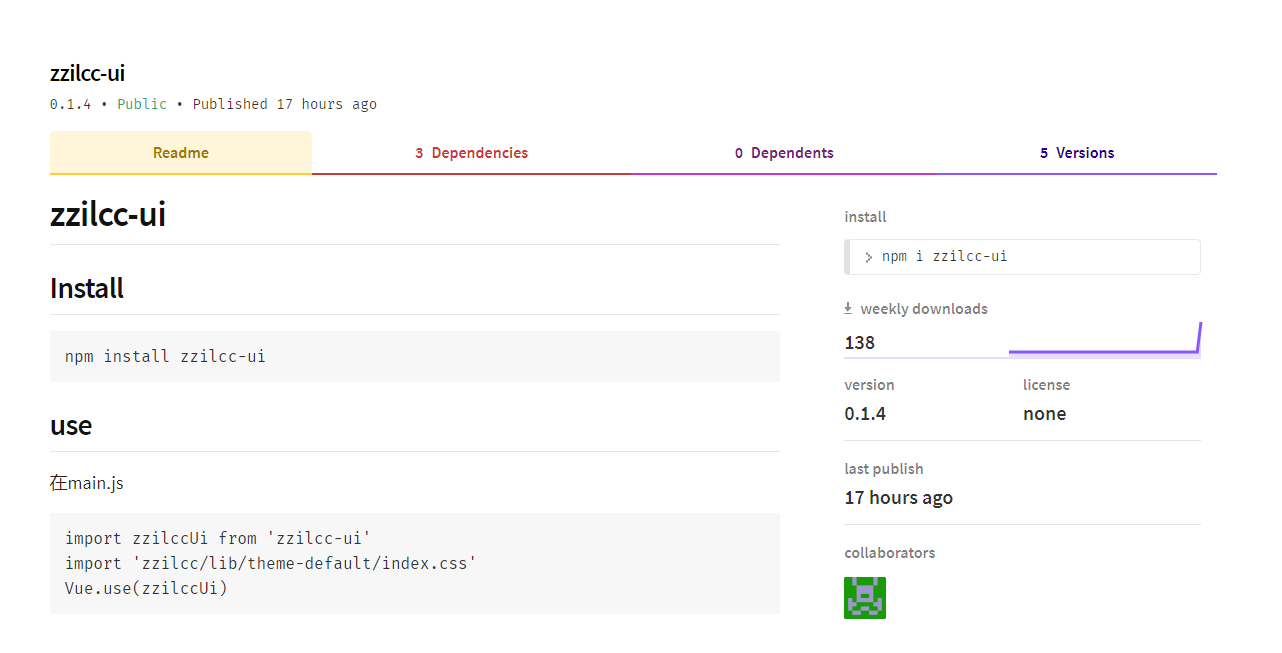
Task: Click the sidebar version value 0.1.4
Action: [x=865, y=414]
